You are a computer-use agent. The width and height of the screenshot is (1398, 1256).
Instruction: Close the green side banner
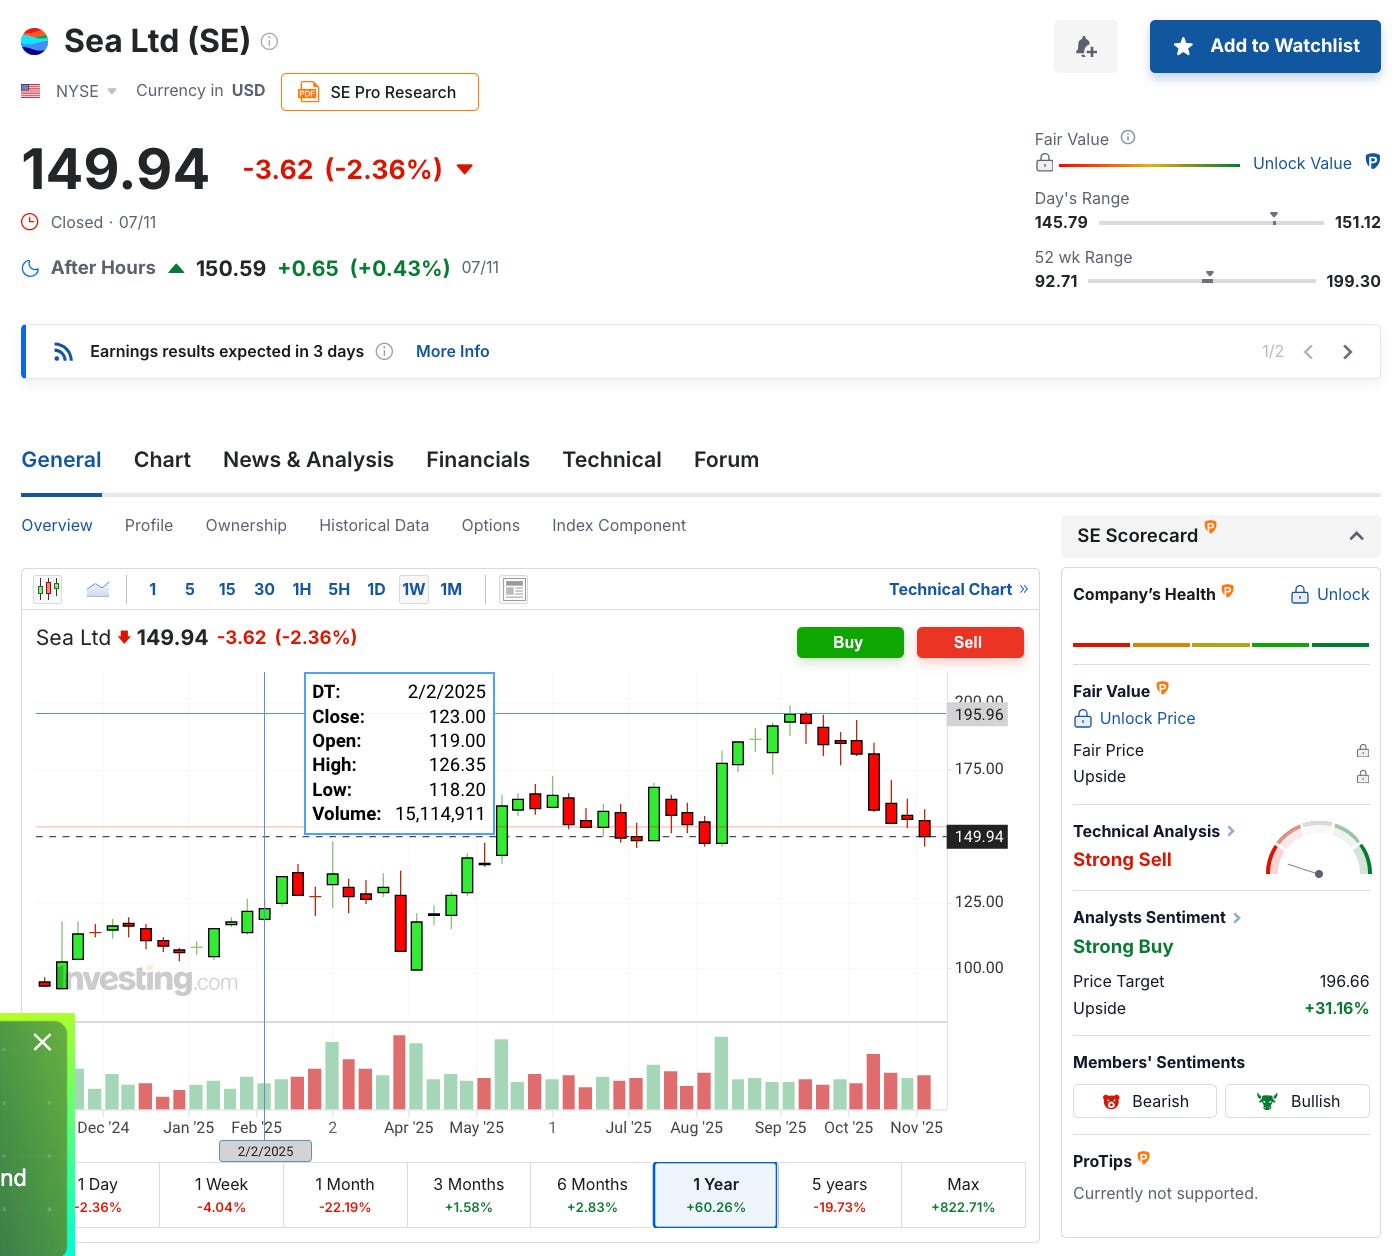[x=42, y=1042]
